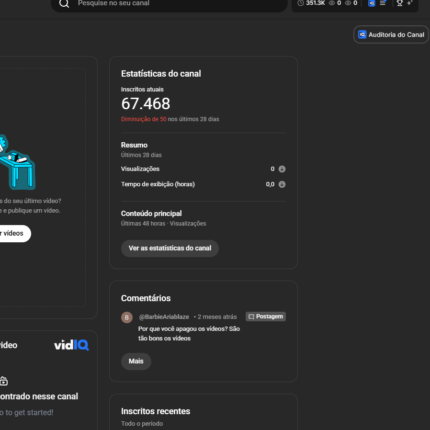This screenshot has width=430, height=430.
Task: Click the Mais button under Comentários
Action: (136, 361)
